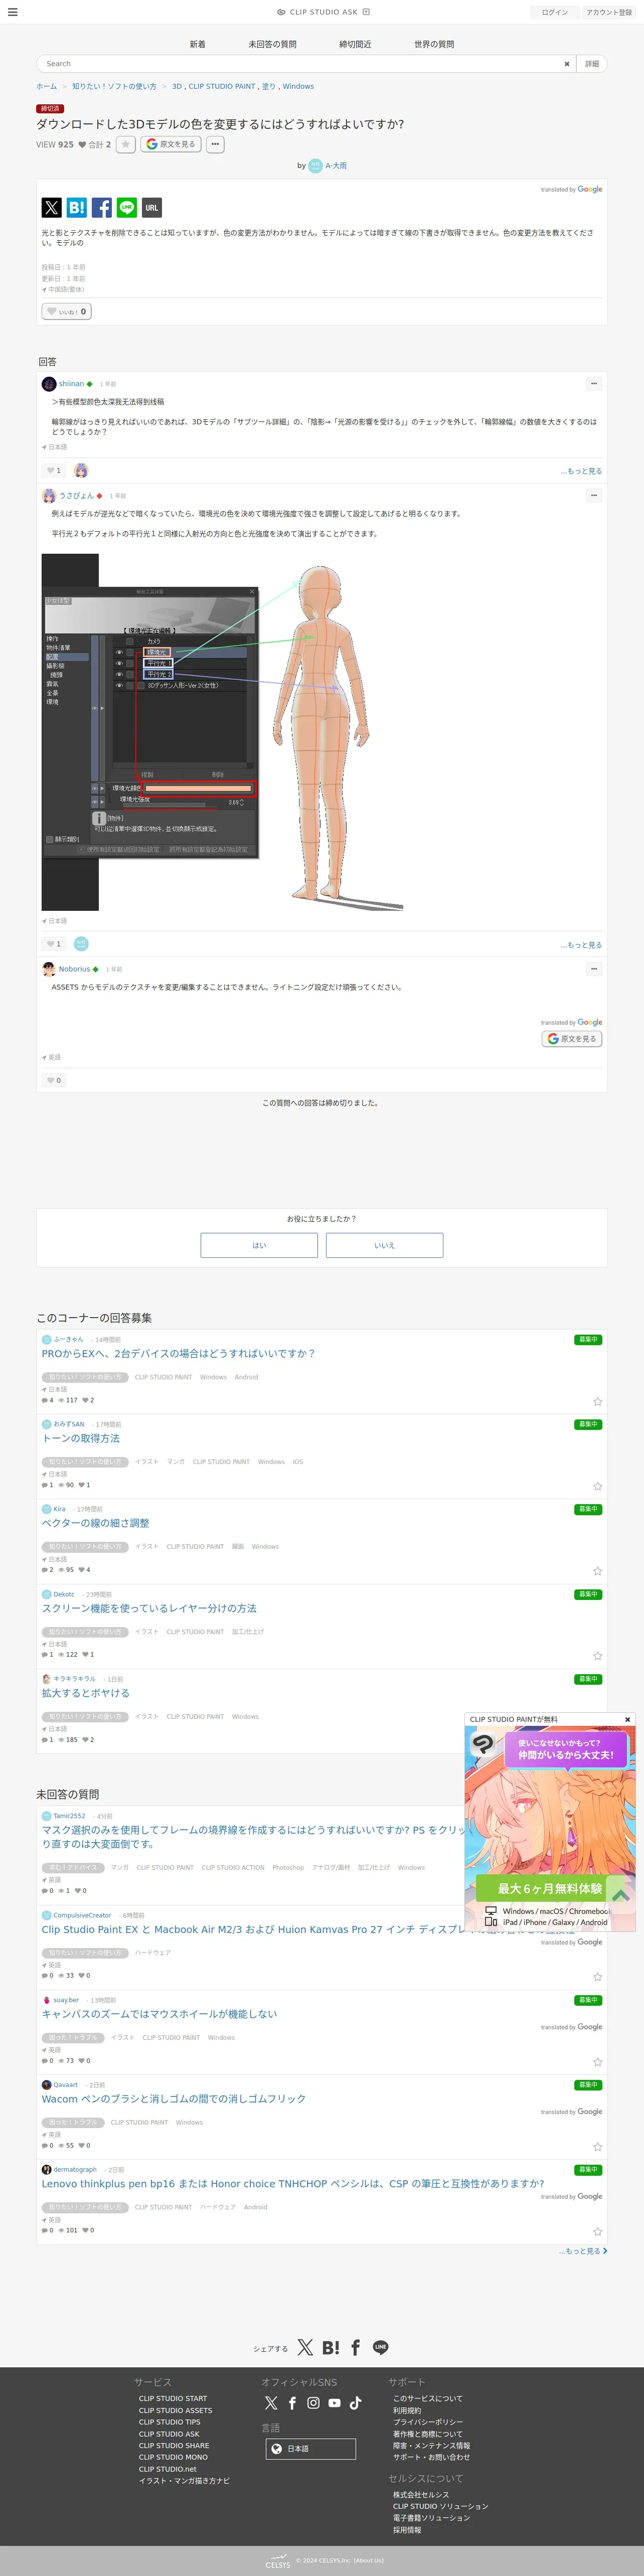Show the original of Noborius's answer with 原文を見る
This screenshot has height=2576, width=644.
[x=572, y=1039]
